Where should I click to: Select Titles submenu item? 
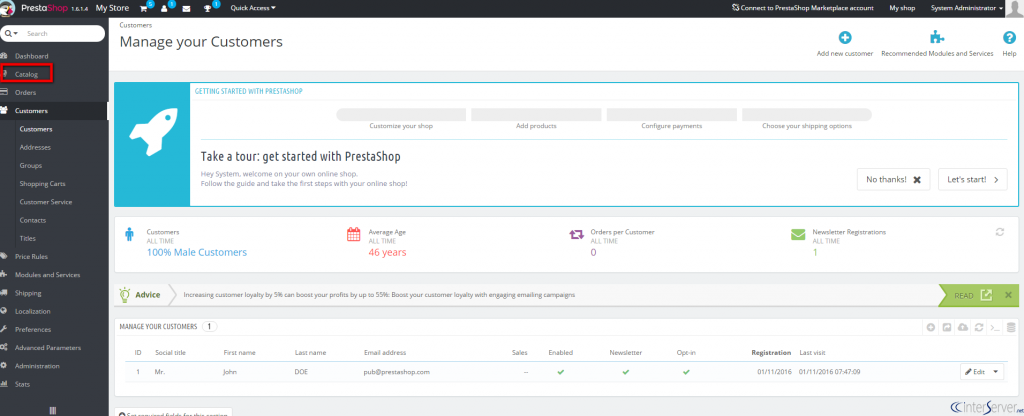(28, 239)
